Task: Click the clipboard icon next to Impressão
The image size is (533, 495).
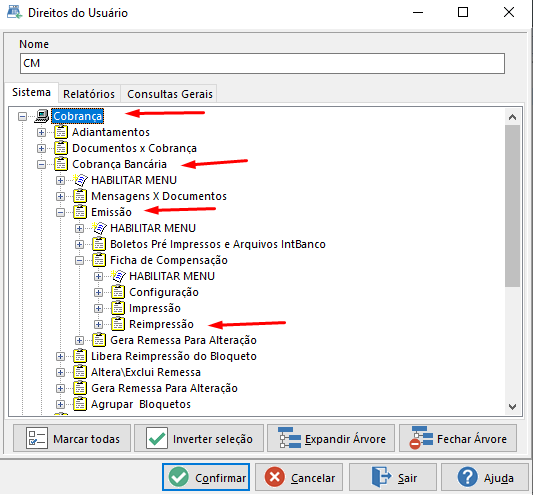Action: 118,308
